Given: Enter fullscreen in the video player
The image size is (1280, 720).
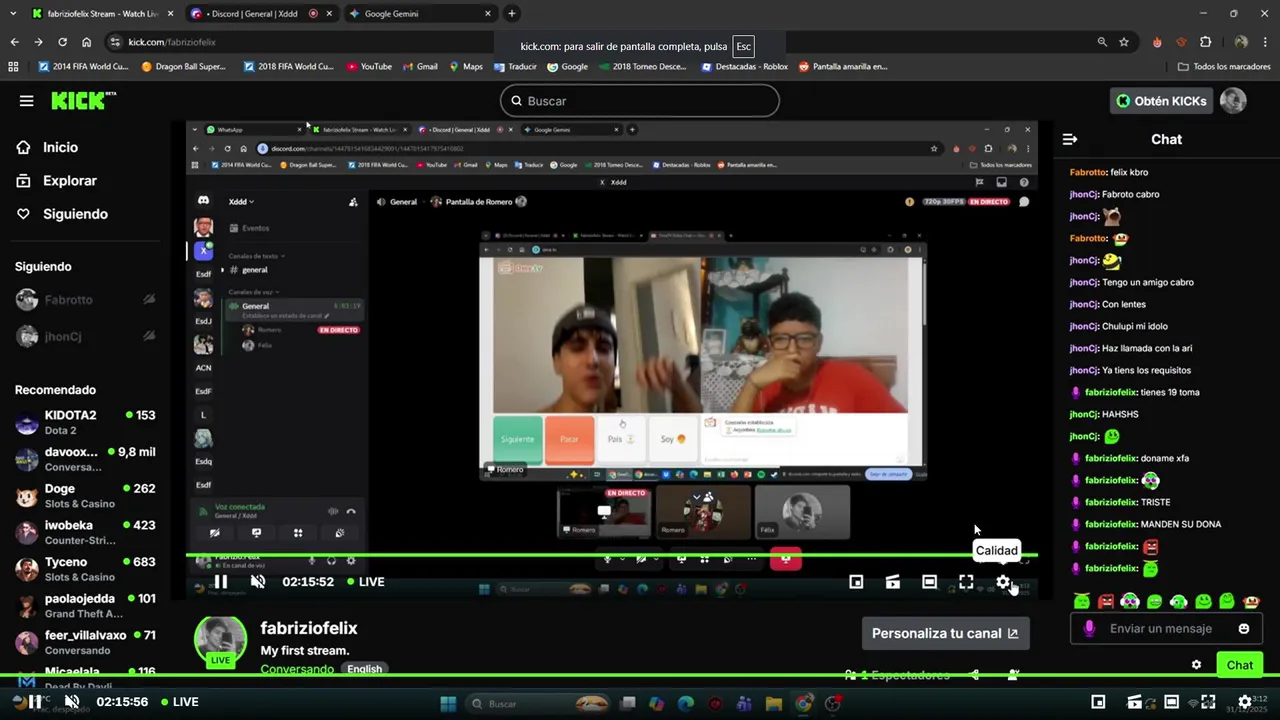Looking at the screenshot, I should (x=966, y=582).
